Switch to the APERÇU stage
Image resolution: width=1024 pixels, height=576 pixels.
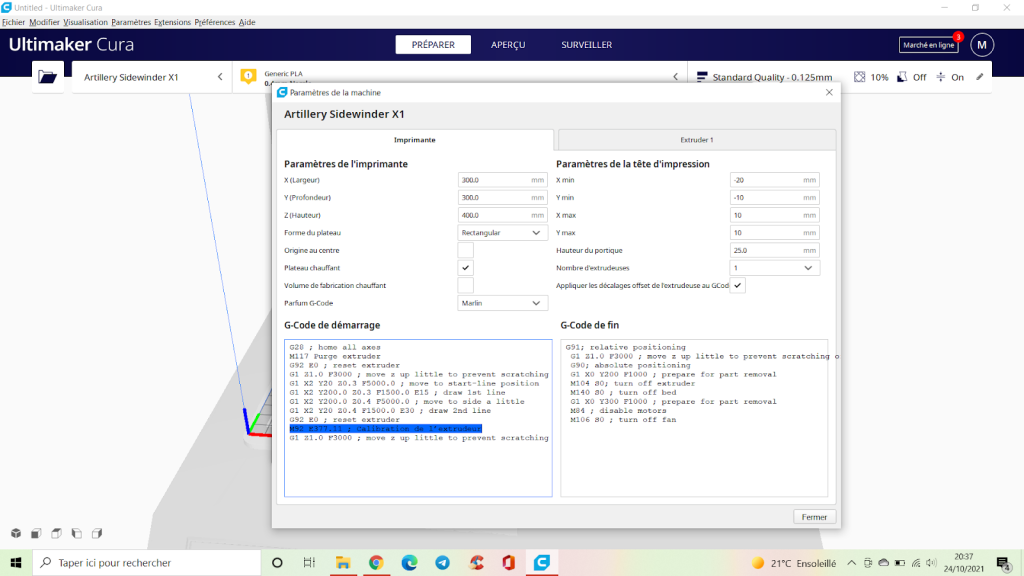[x=508, y=44]
